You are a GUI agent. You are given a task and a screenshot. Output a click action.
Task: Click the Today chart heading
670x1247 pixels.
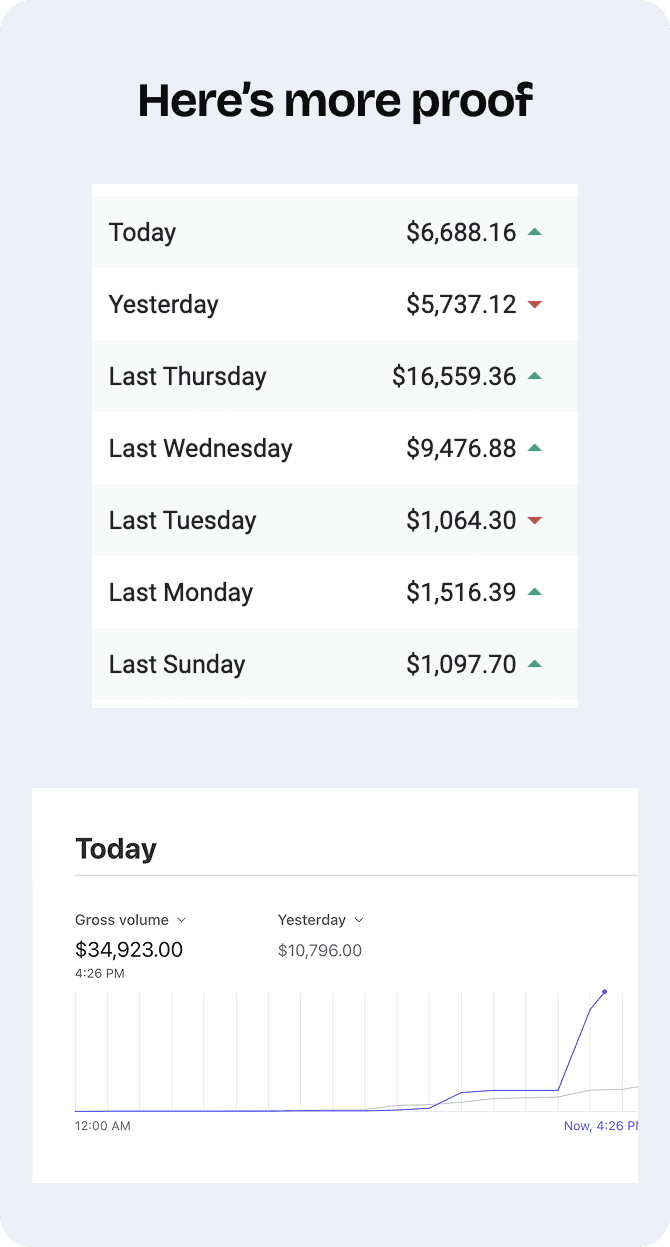point(116,849)
